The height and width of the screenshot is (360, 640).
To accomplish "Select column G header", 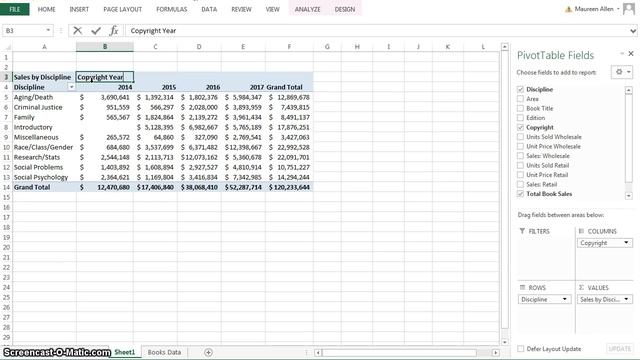I will (327, 47).
